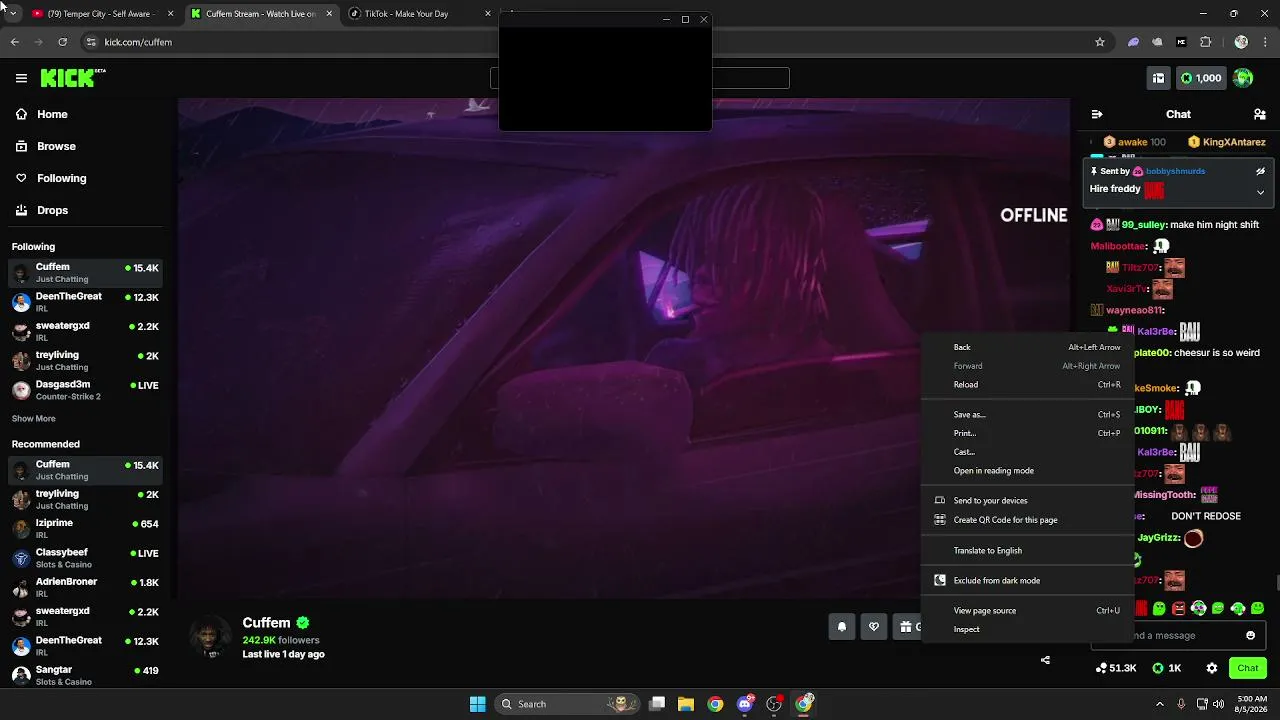Click the Cuffem channel avatar below stream

210,635
